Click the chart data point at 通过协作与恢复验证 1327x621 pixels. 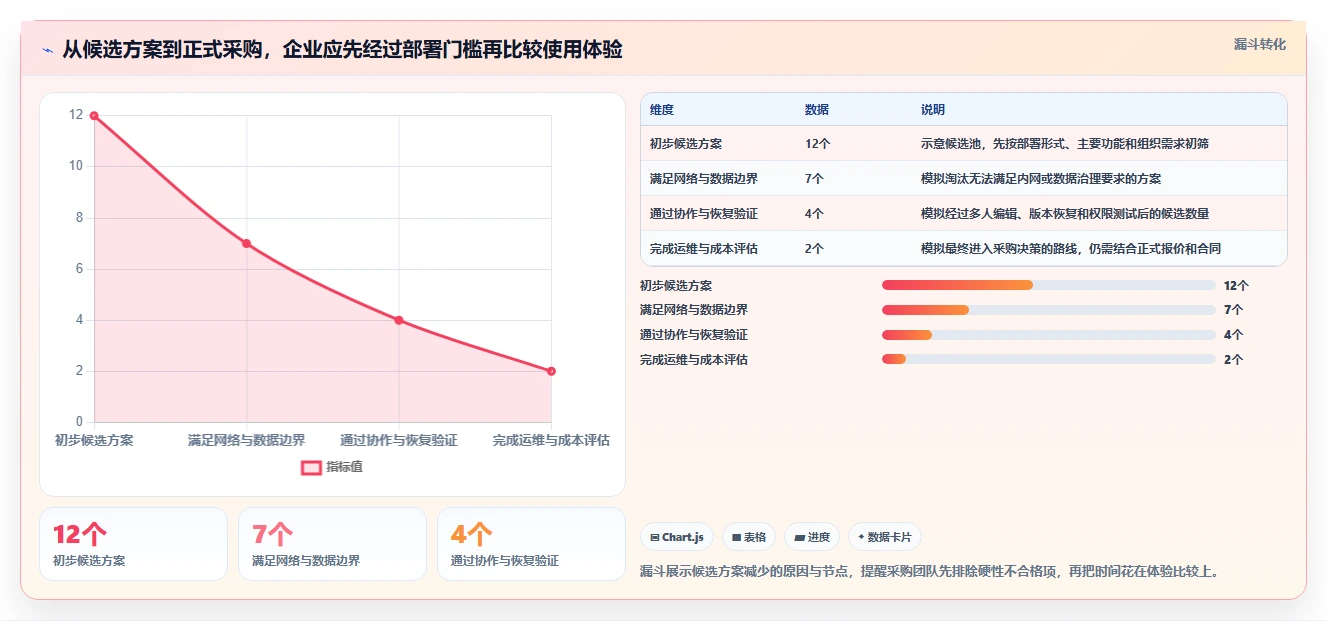pyautogui.click(x=399, y=320)
